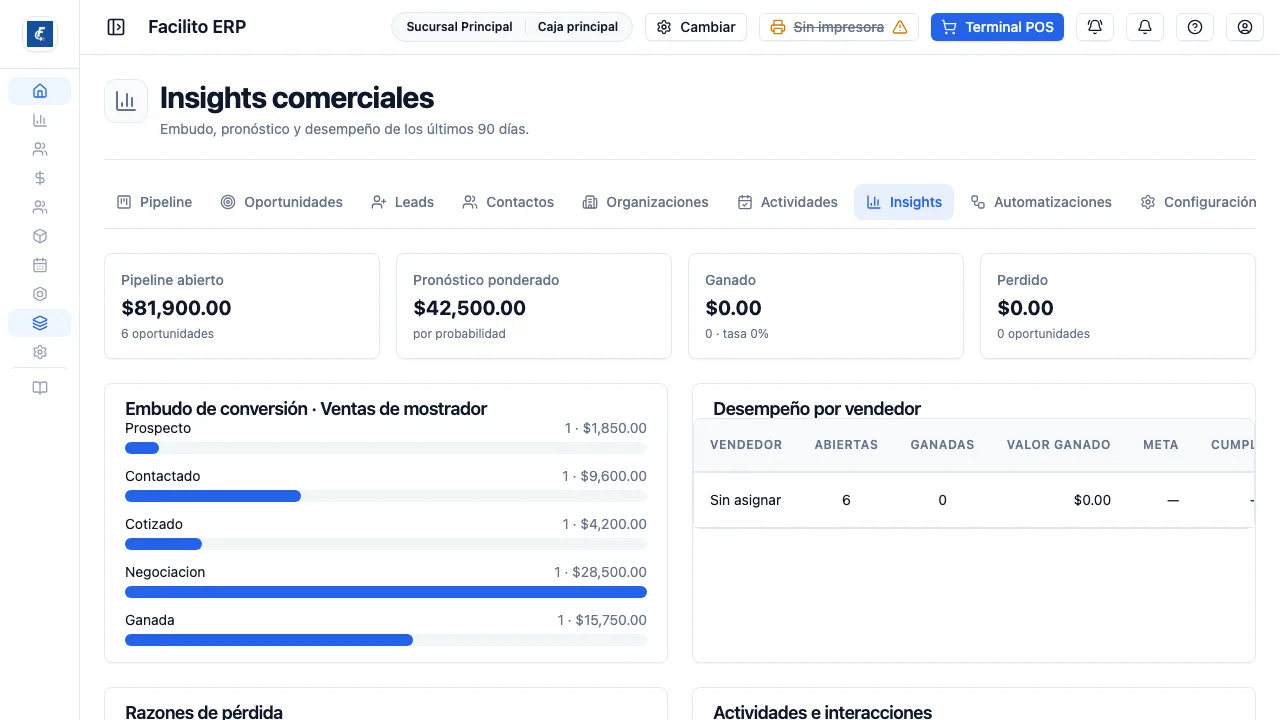1280x720 pixels.
Task: Open the calendar sidebar icon
Action: coord(40,265)
